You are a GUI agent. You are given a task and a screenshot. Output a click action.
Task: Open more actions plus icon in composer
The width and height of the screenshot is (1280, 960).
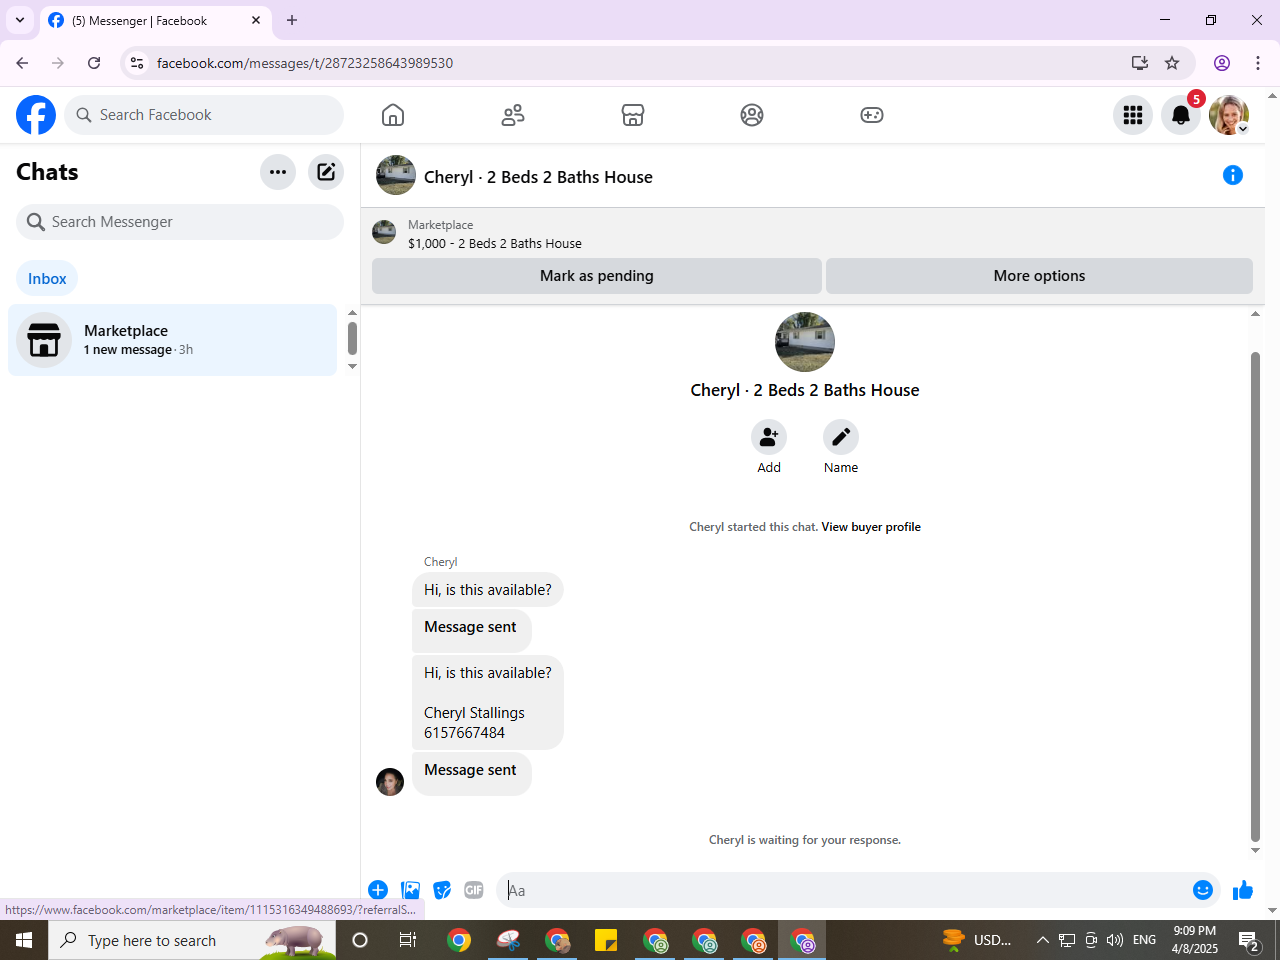[x=378, y=890]
